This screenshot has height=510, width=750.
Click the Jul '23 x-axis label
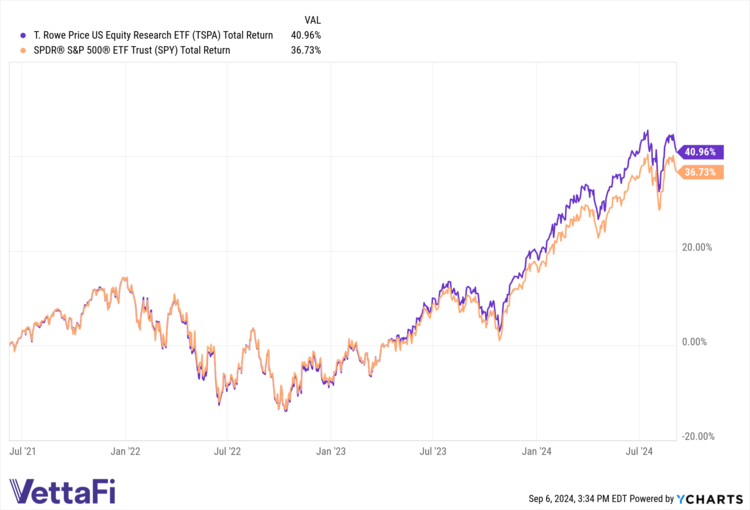point(433,452)
